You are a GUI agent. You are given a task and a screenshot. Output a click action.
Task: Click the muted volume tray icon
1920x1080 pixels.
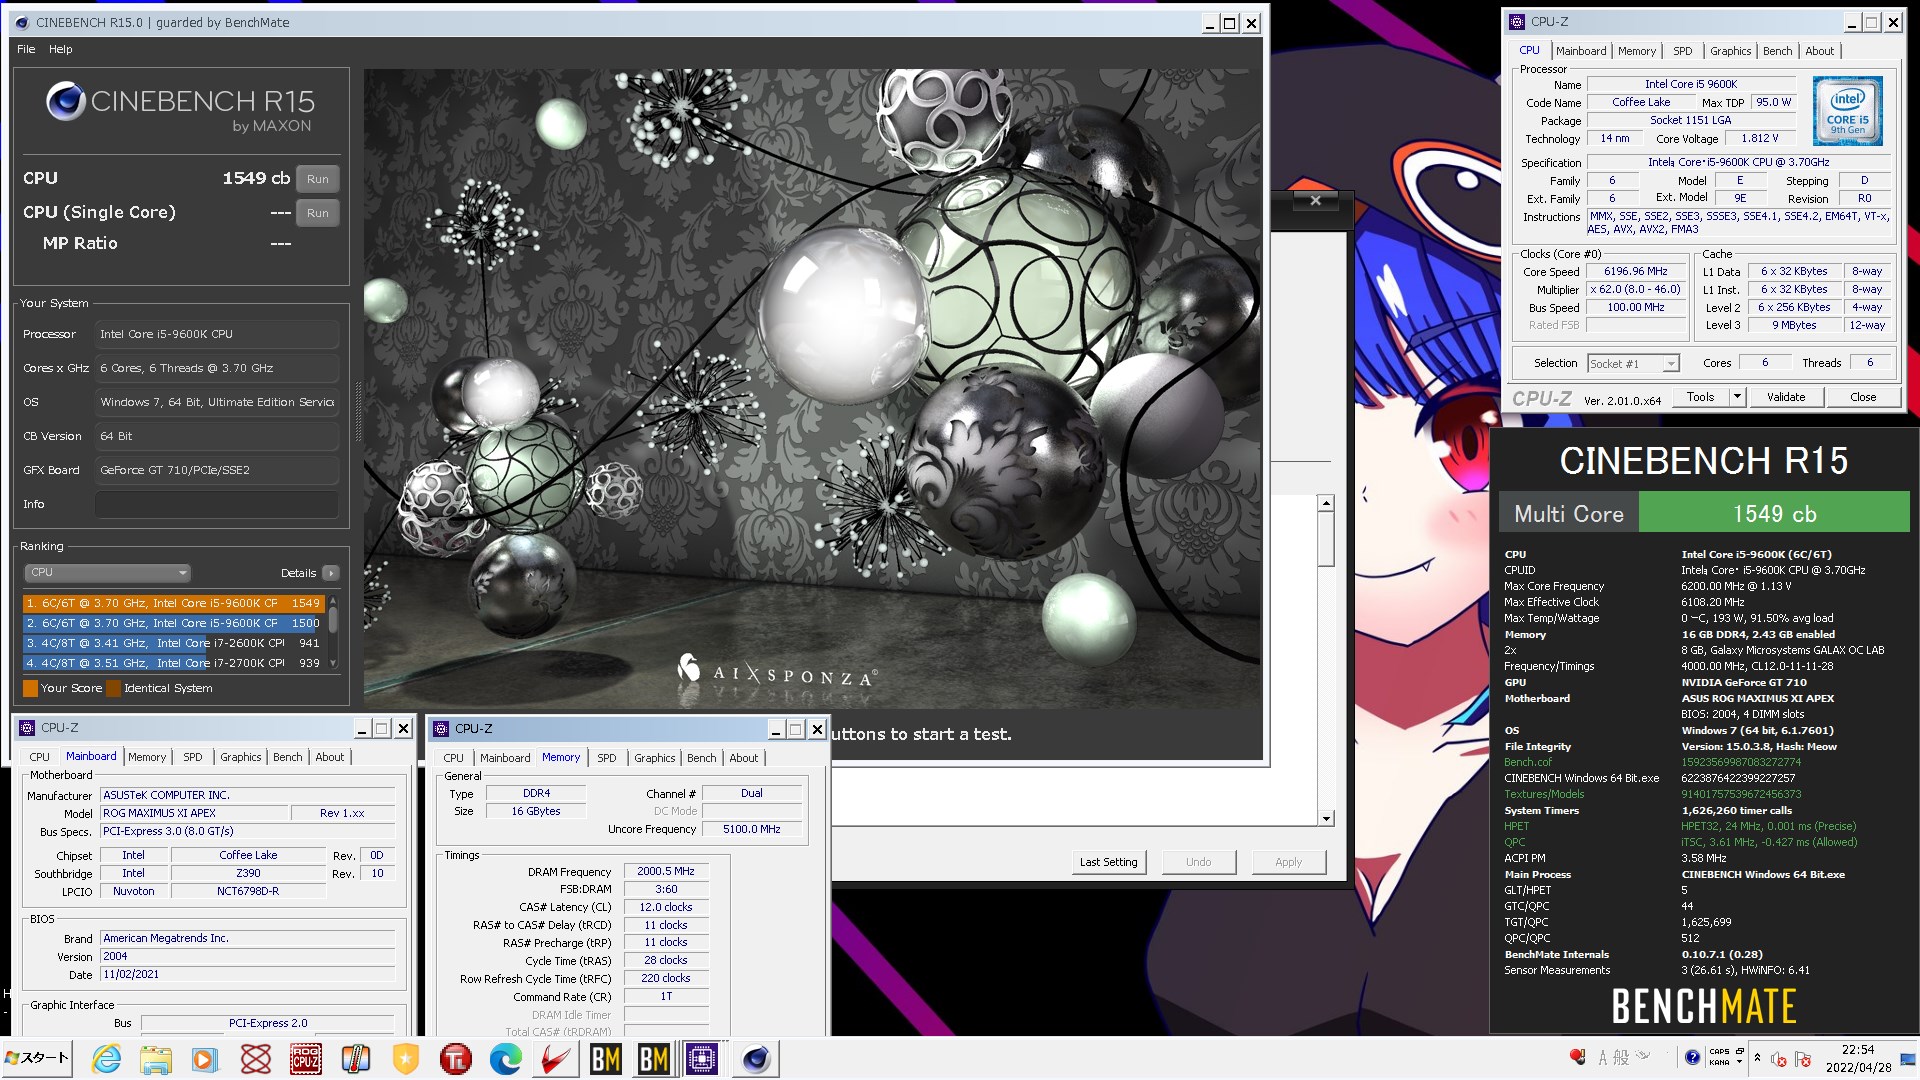click(x=1779, y=1059)
